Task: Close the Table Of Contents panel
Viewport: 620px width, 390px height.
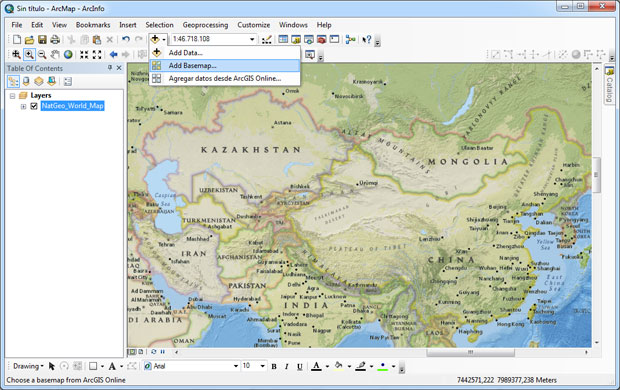Action: pyautogui.click(x=119, y=68)
